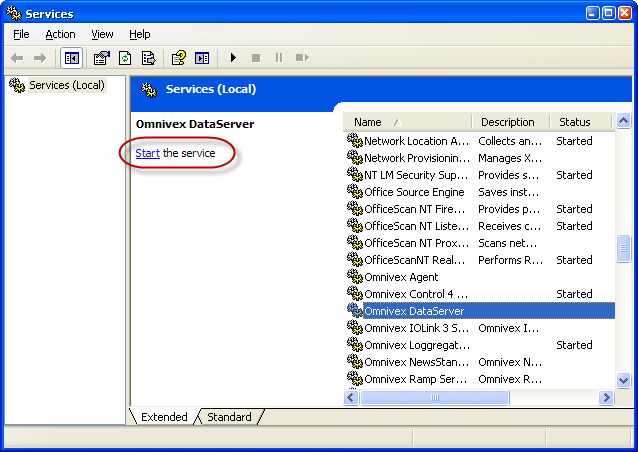Image resolution: width=638 pixels, height=452 pixels.
Task: Maximize the Services window
Action: click(x=608, y=13)
